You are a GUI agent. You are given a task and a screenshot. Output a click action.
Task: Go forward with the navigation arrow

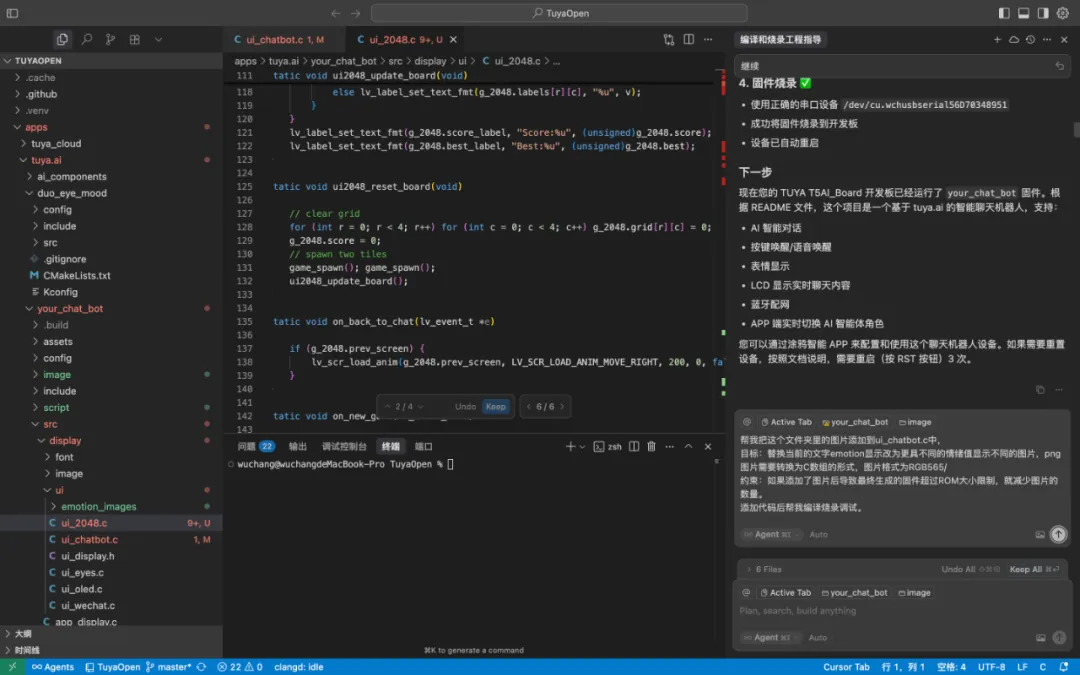coord(355,13)
